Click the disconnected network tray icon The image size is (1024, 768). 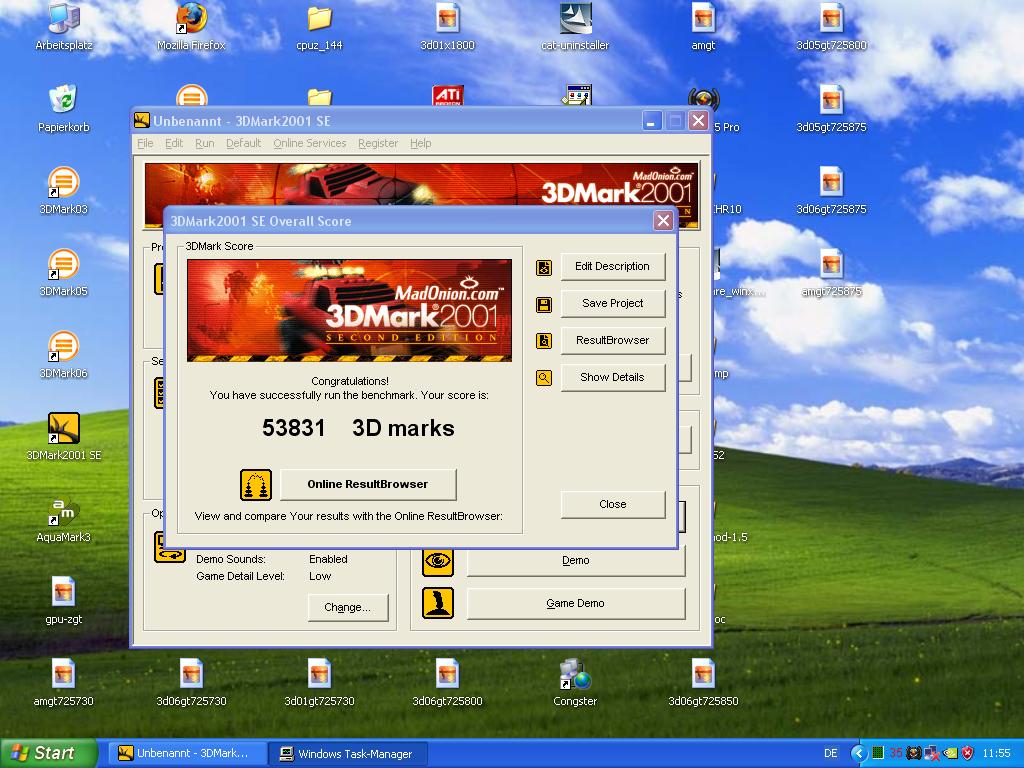point(933,753)
